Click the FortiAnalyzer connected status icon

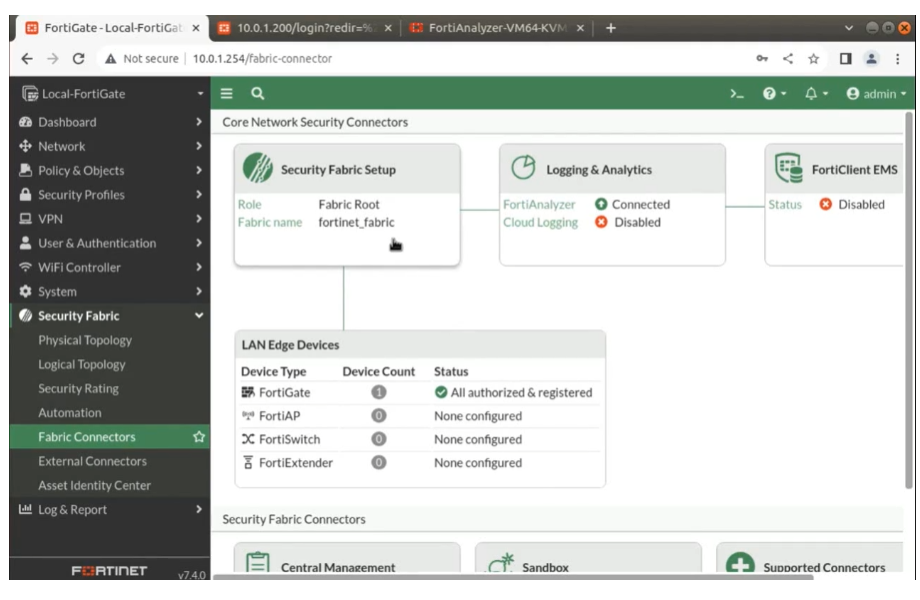601,204
